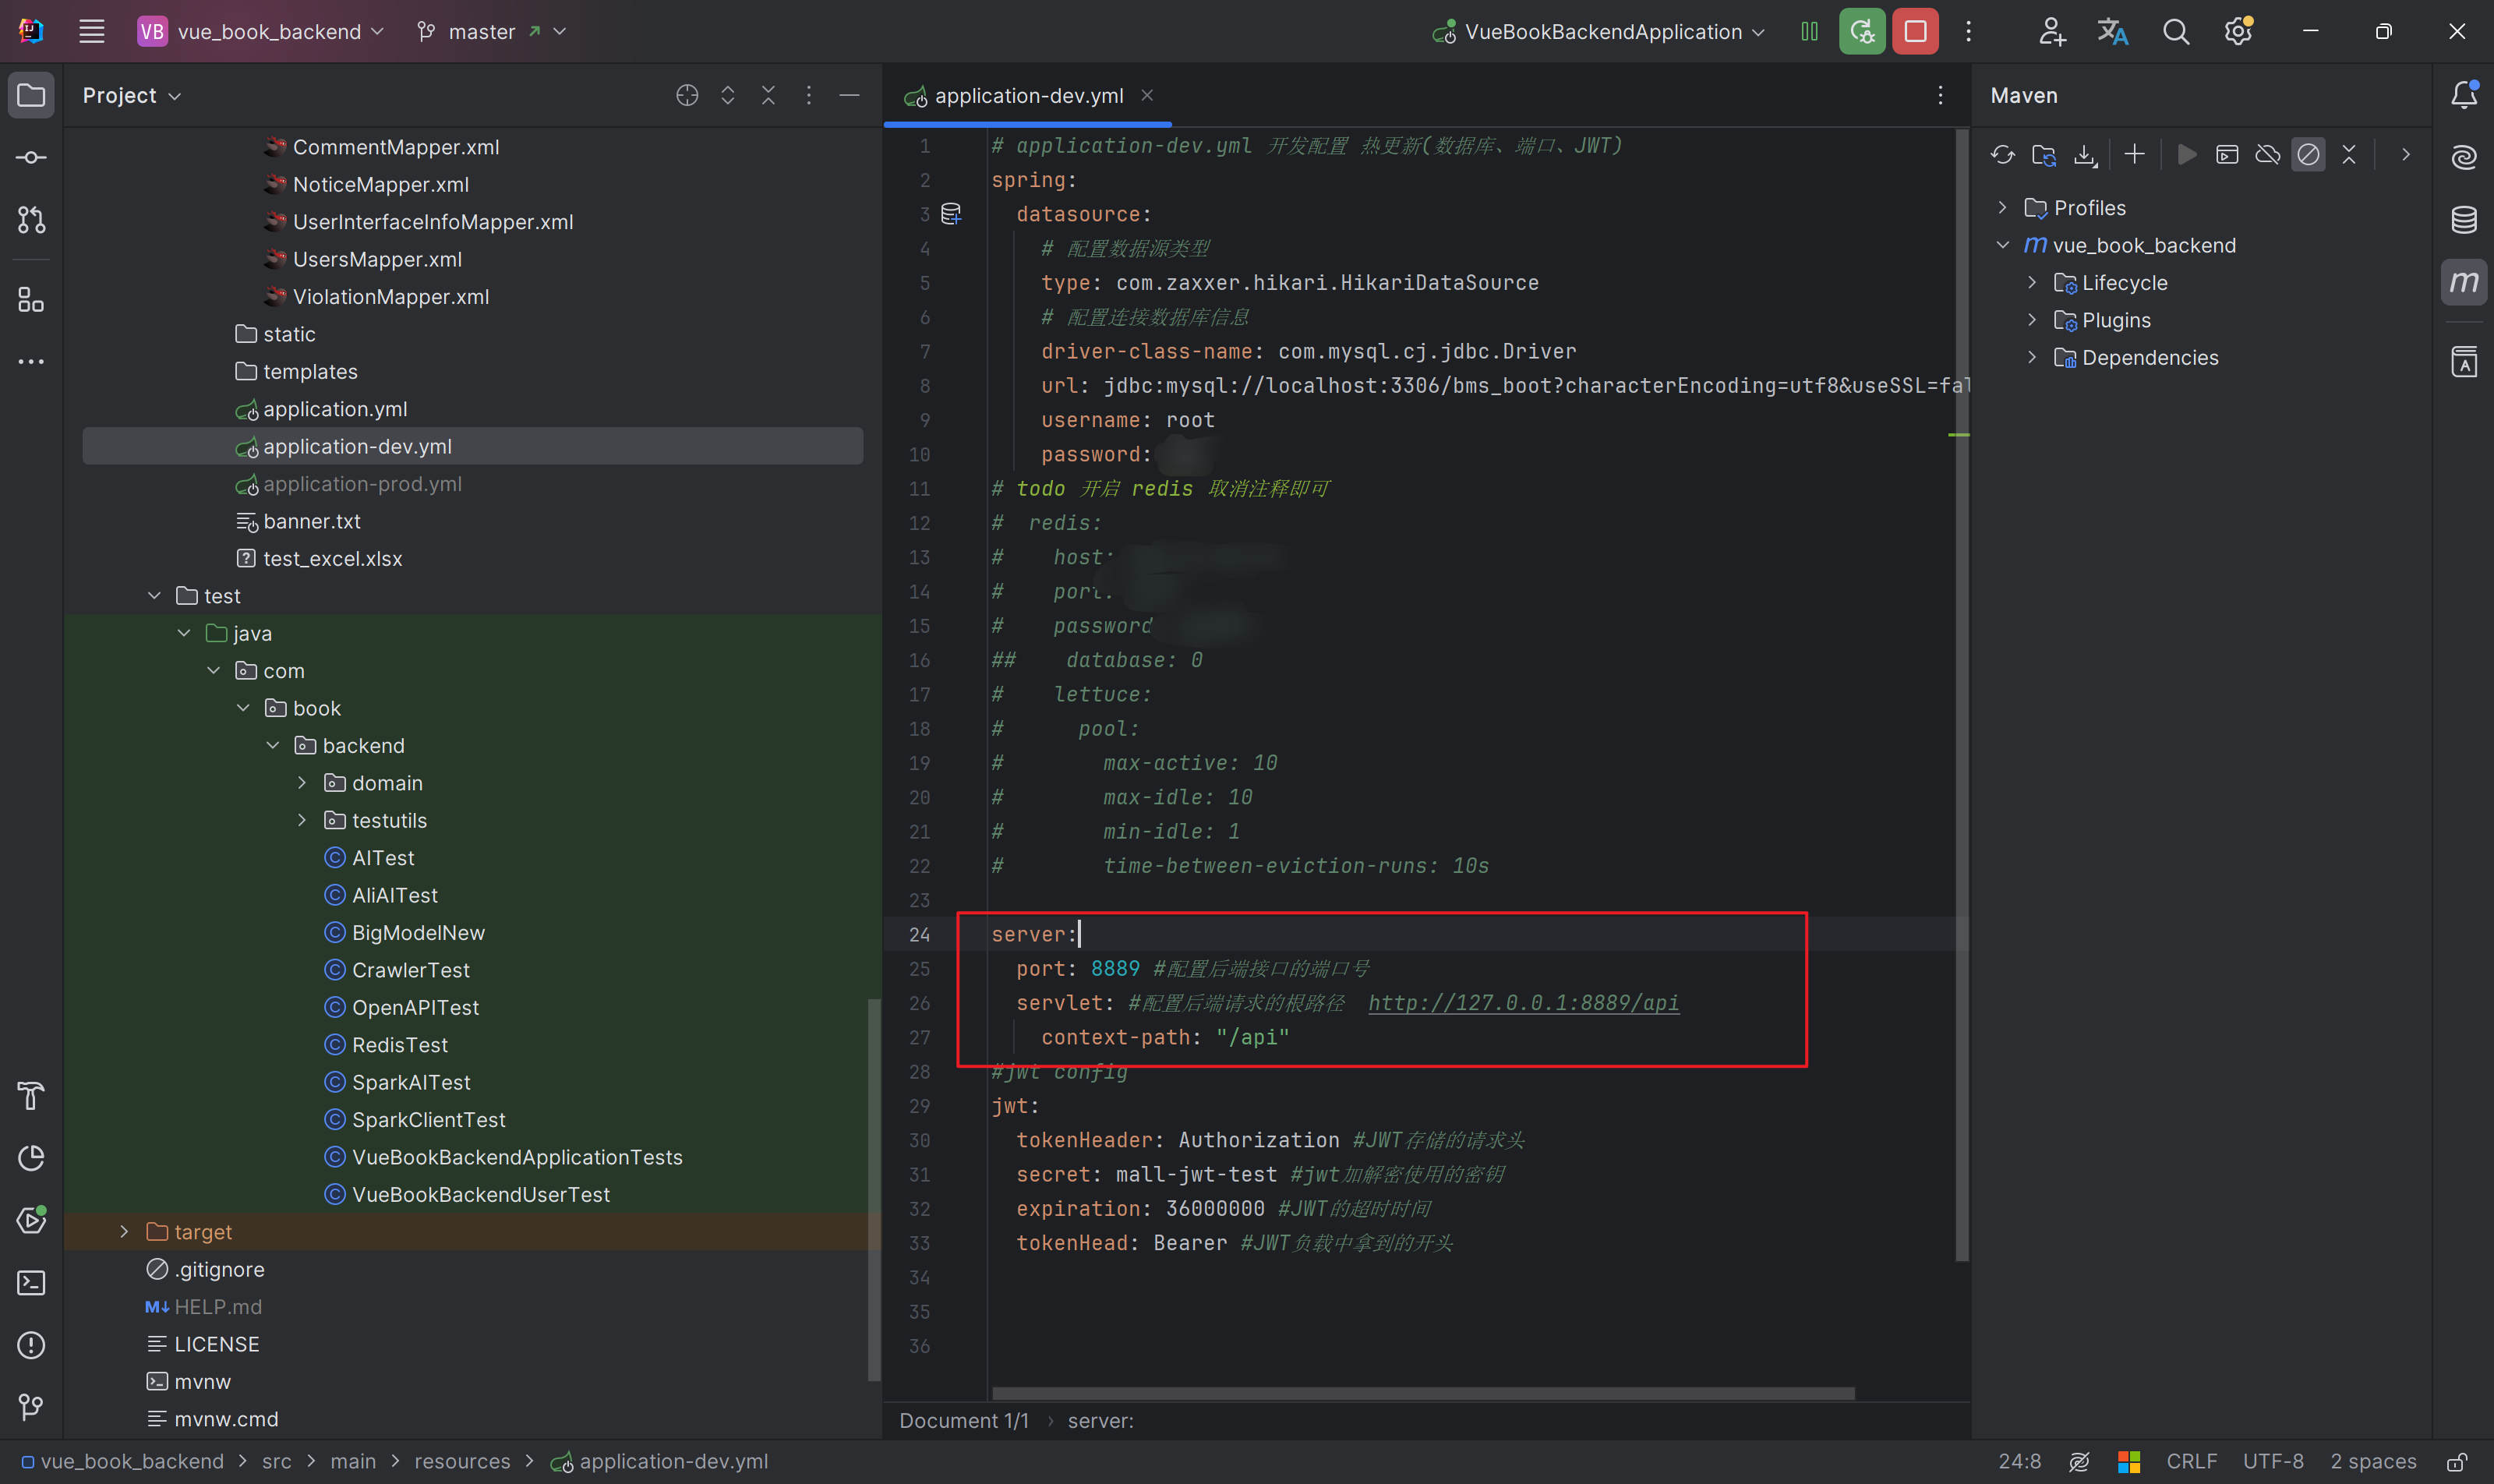The image size is (2494, 1484).
Task: Select the application-dev.yml editor tab
Action: coord(1028,95)
